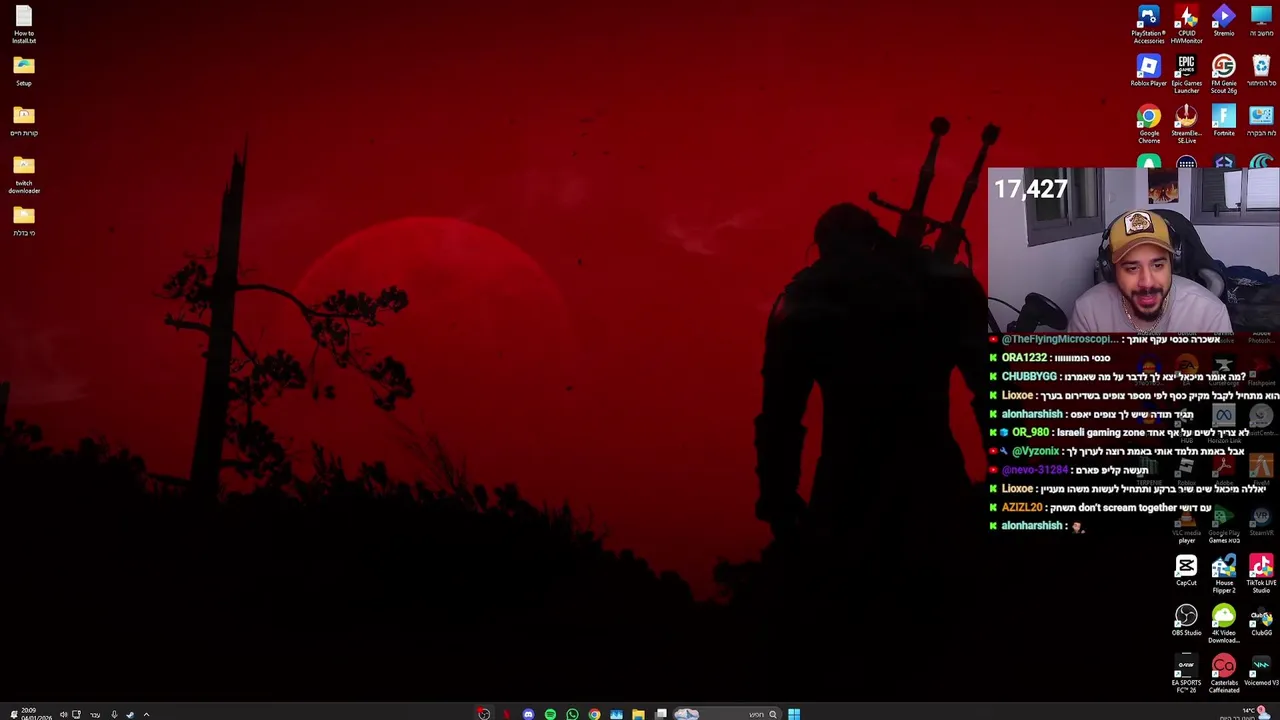1280x720 pixels.
Task: Launch Stremio from the desktop
Action: [x=1224, y=21]
